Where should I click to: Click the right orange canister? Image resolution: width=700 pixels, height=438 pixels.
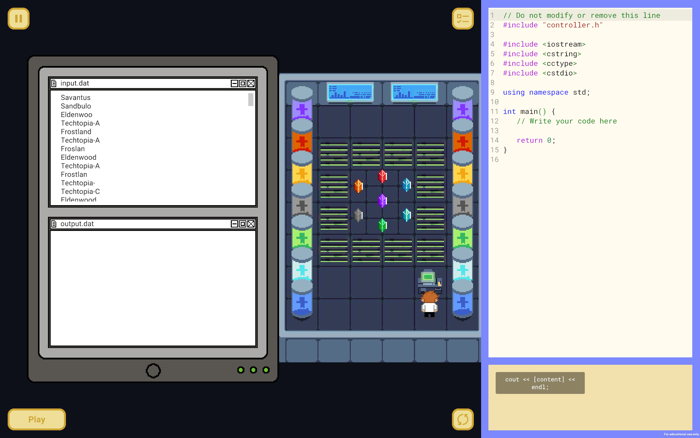click(x=462, y=136)
